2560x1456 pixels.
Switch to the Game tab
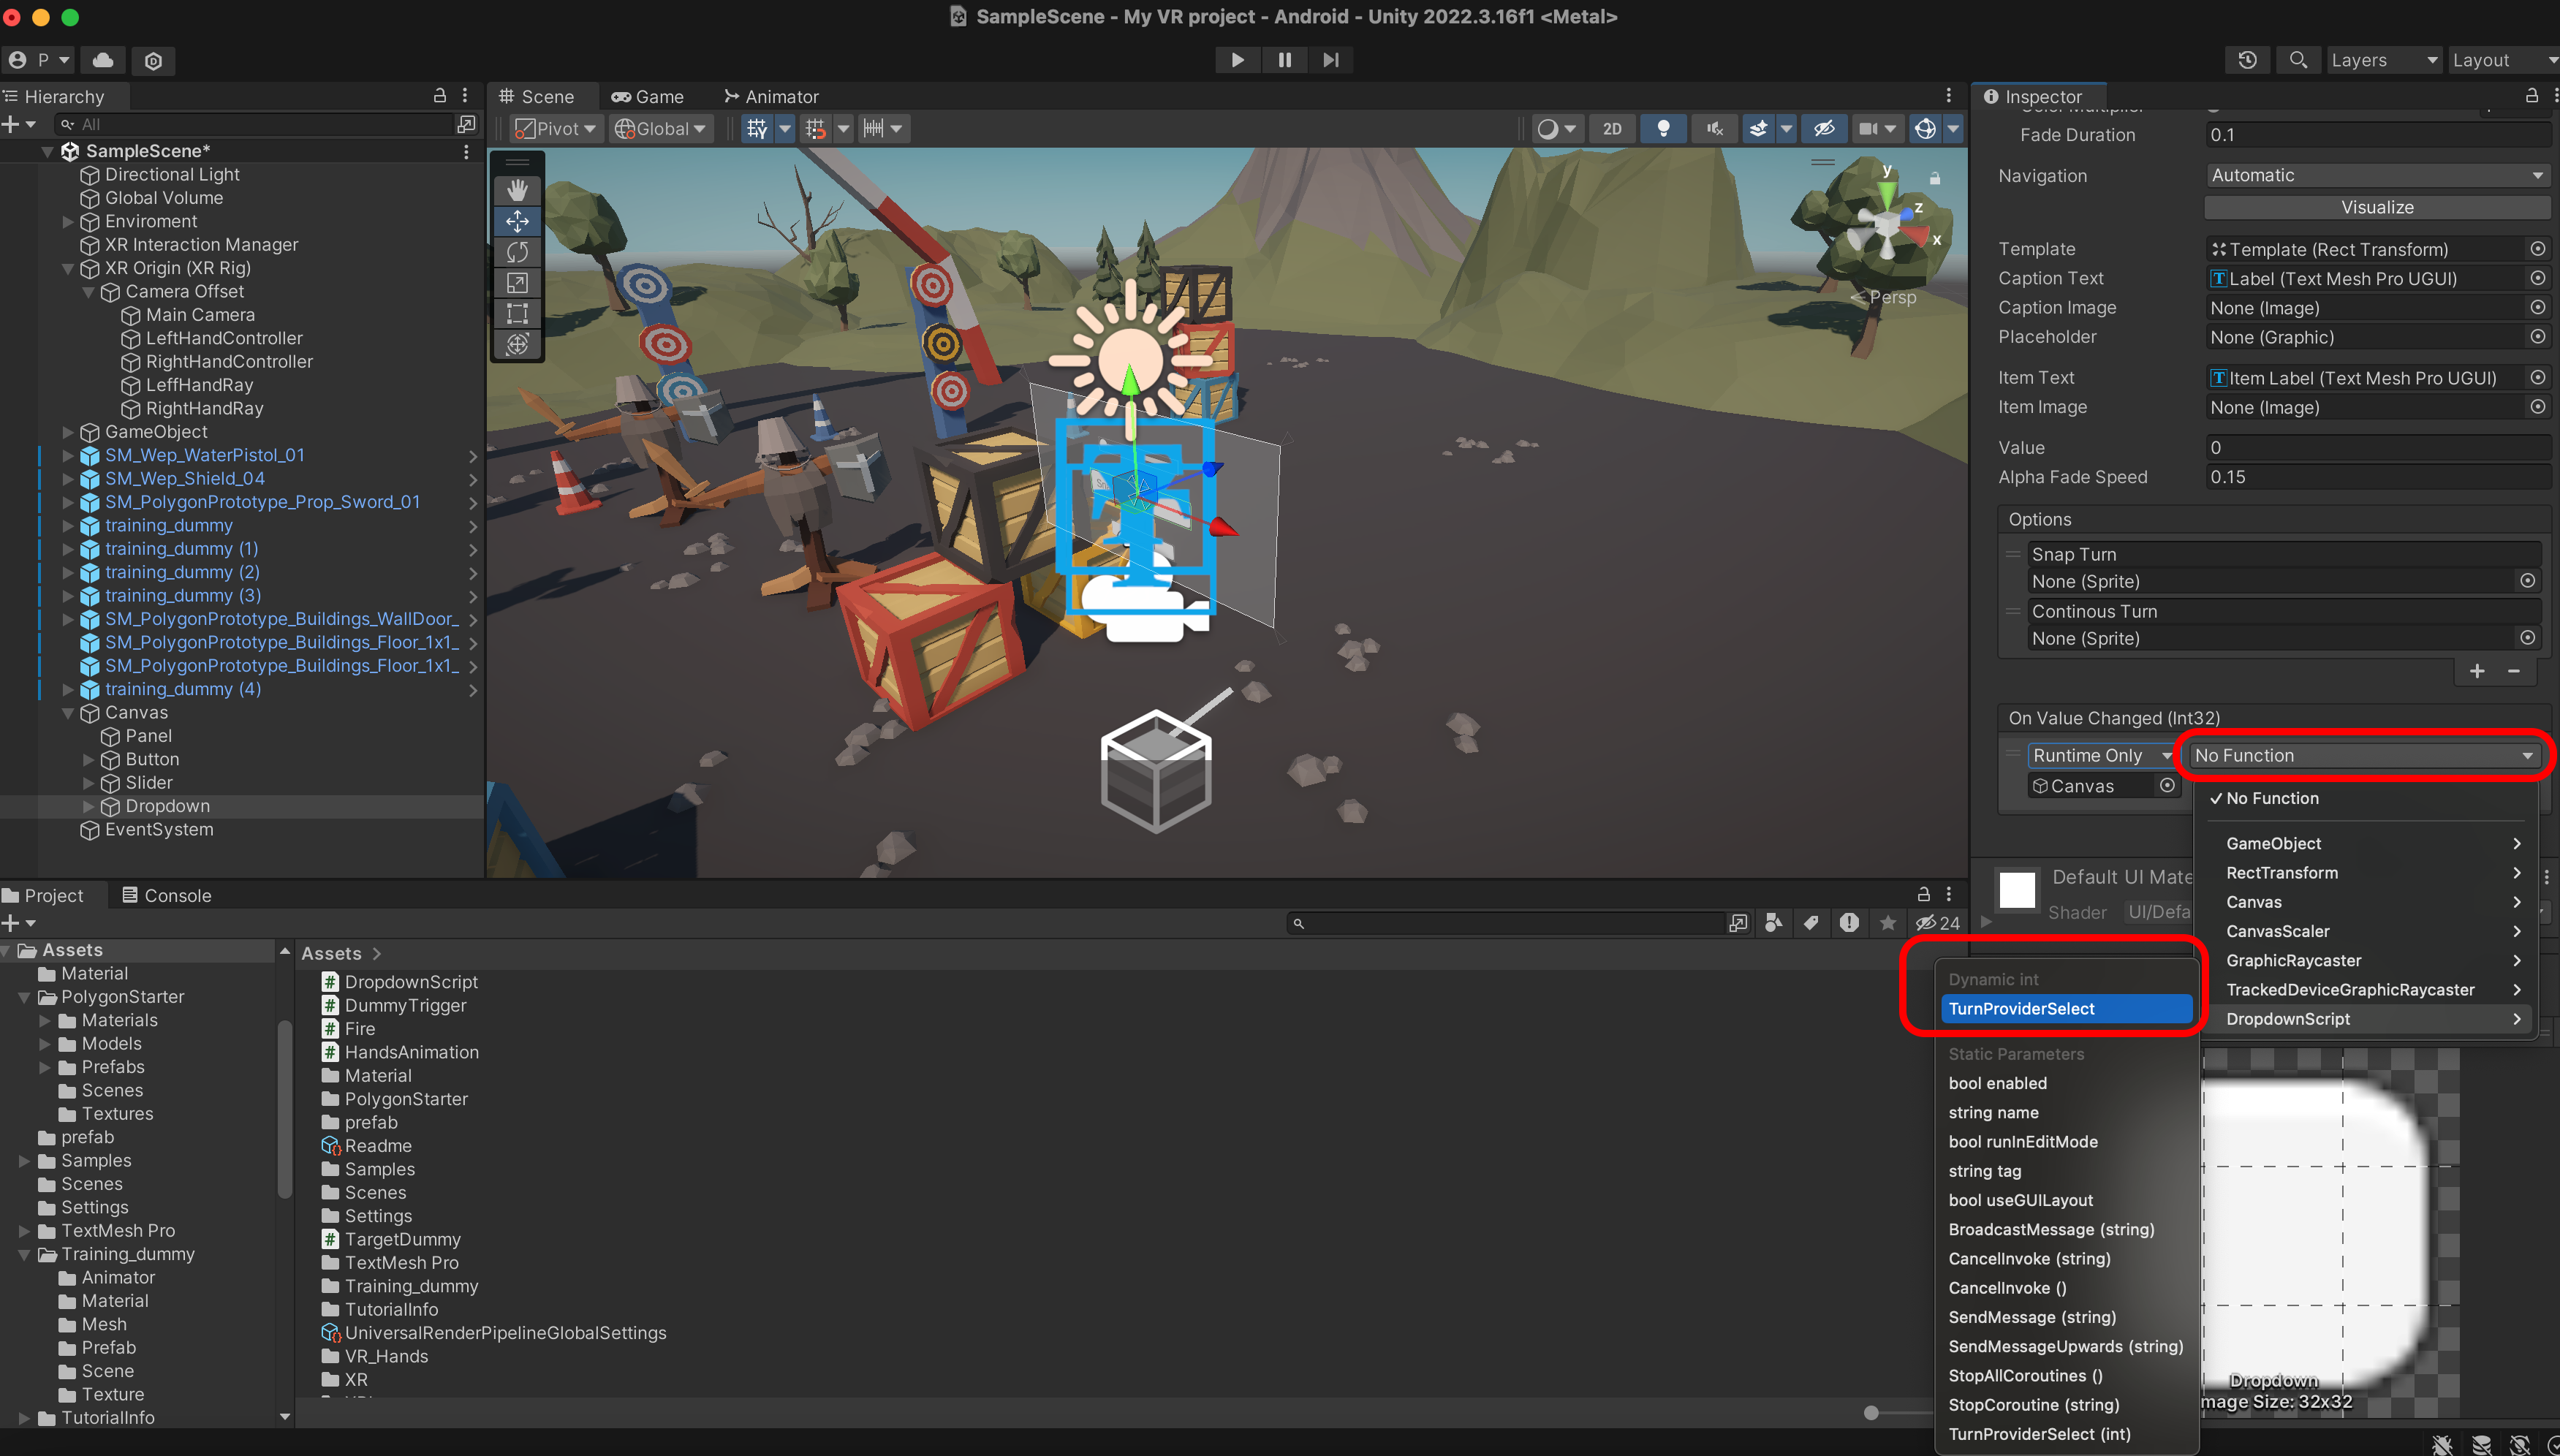(x=648, y=97)
